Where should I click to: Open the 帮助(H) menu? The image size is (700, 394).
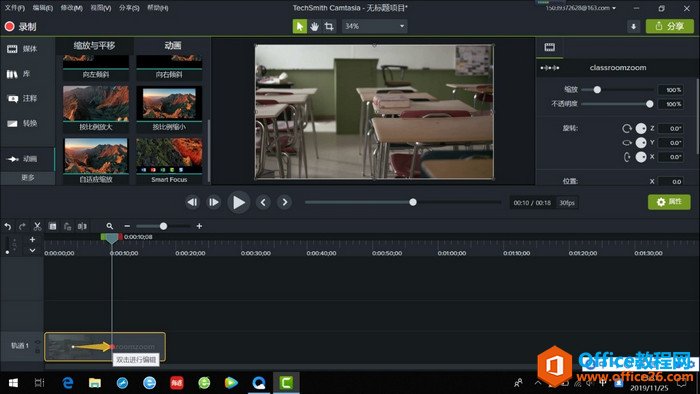tap(158, 8)
